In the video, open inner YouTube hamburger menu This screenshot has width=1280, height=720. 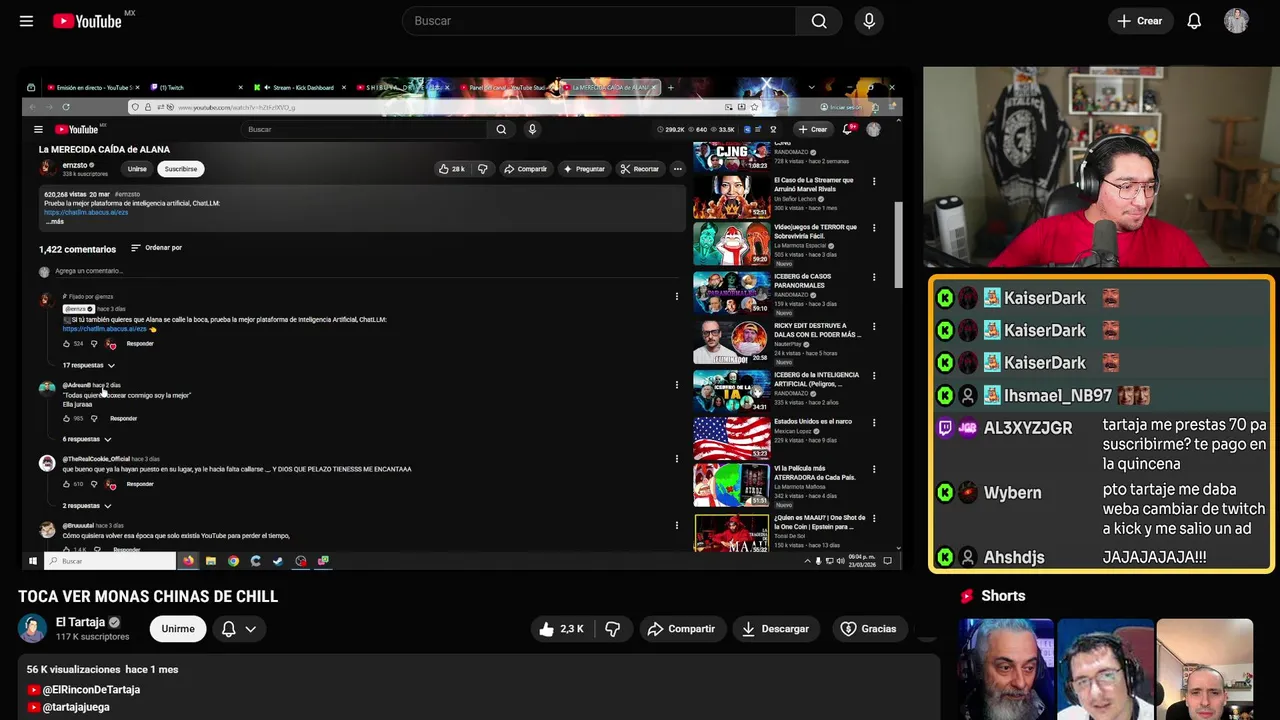(x=38, y=129)
